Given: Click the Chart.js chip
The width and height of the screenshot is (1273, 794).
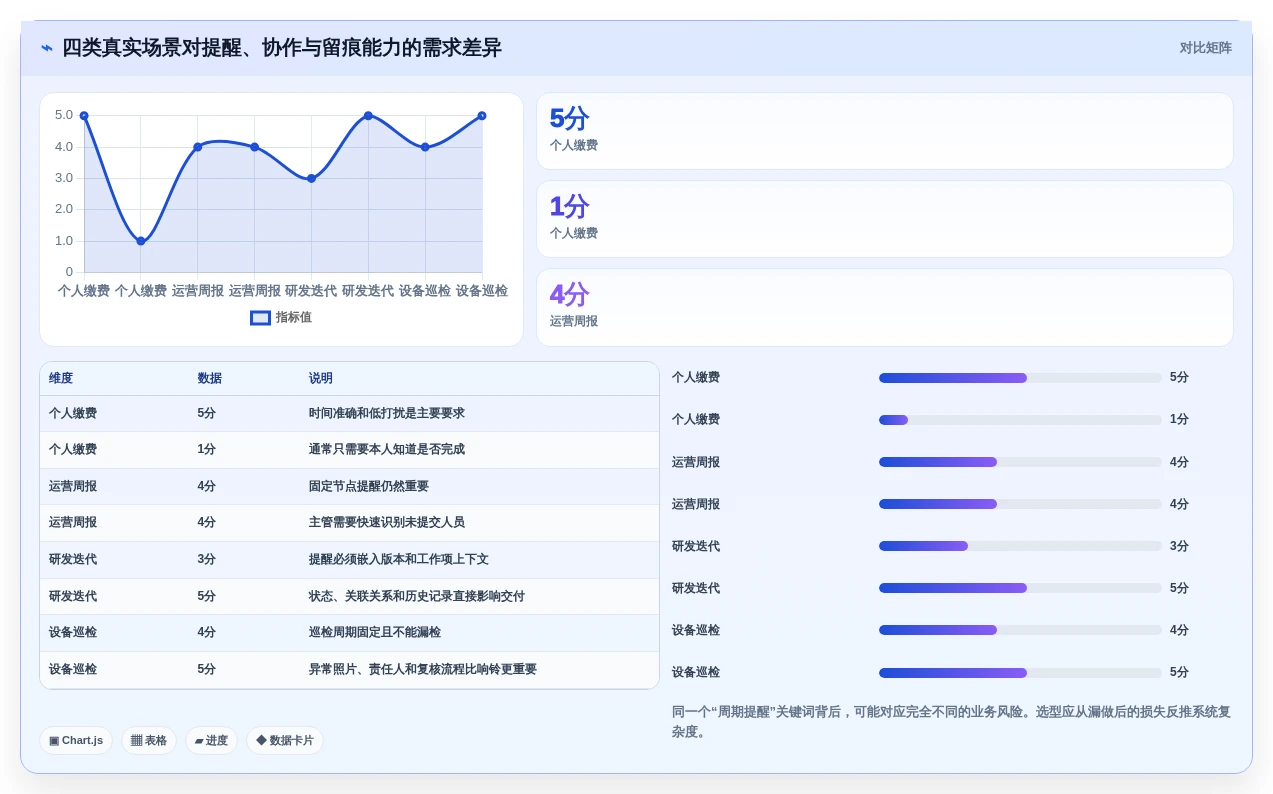Looking at the screenshot, I should (76, 740).
